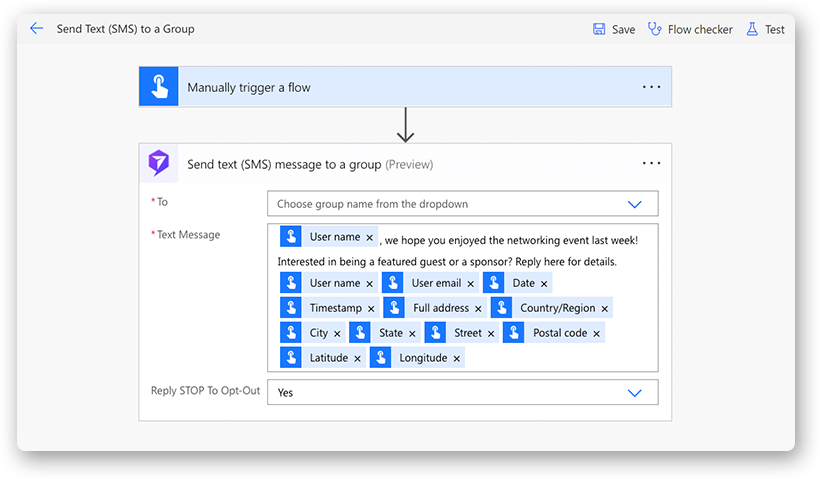Click the Longitude token label

[423, 358]
